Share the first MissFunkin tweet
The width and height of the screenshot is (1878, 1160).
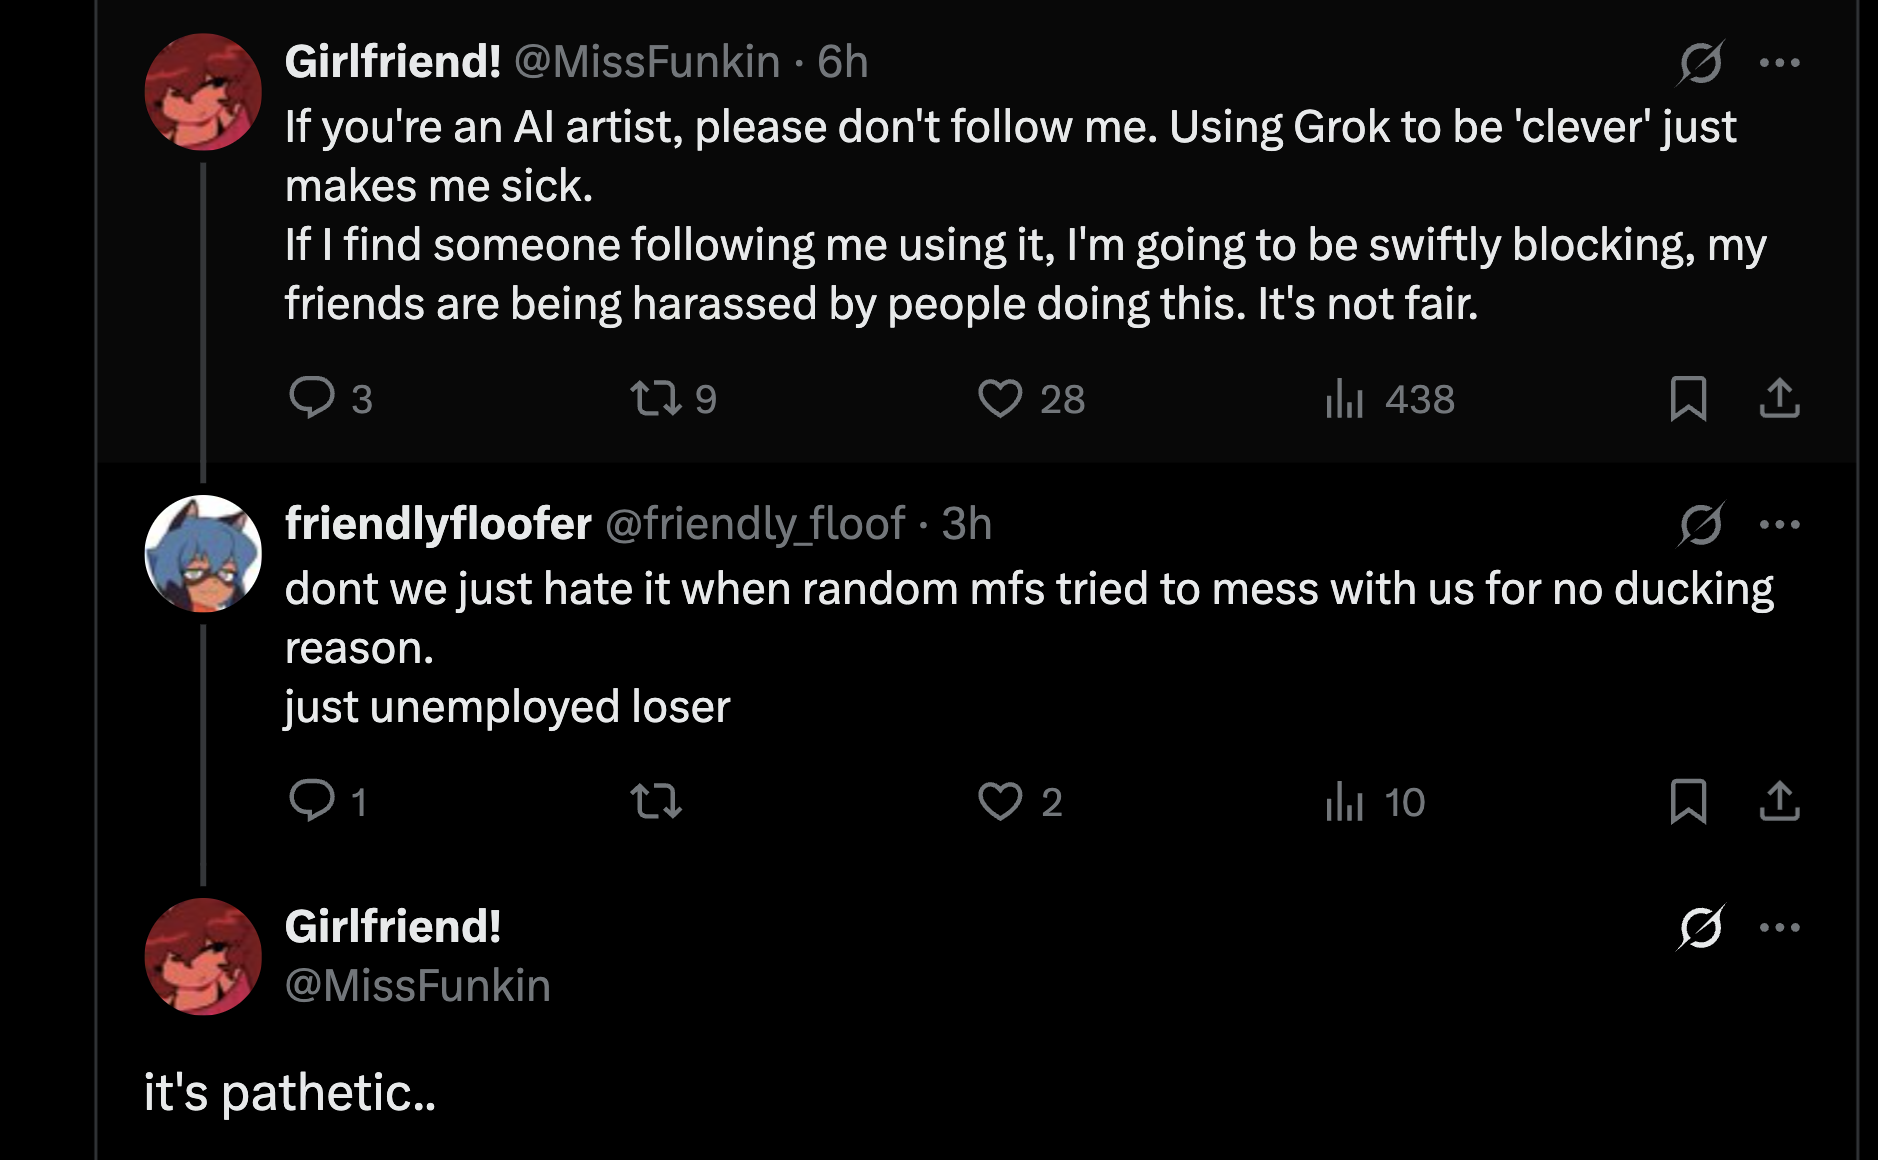pyautogui.click(x=1779, y=398)
